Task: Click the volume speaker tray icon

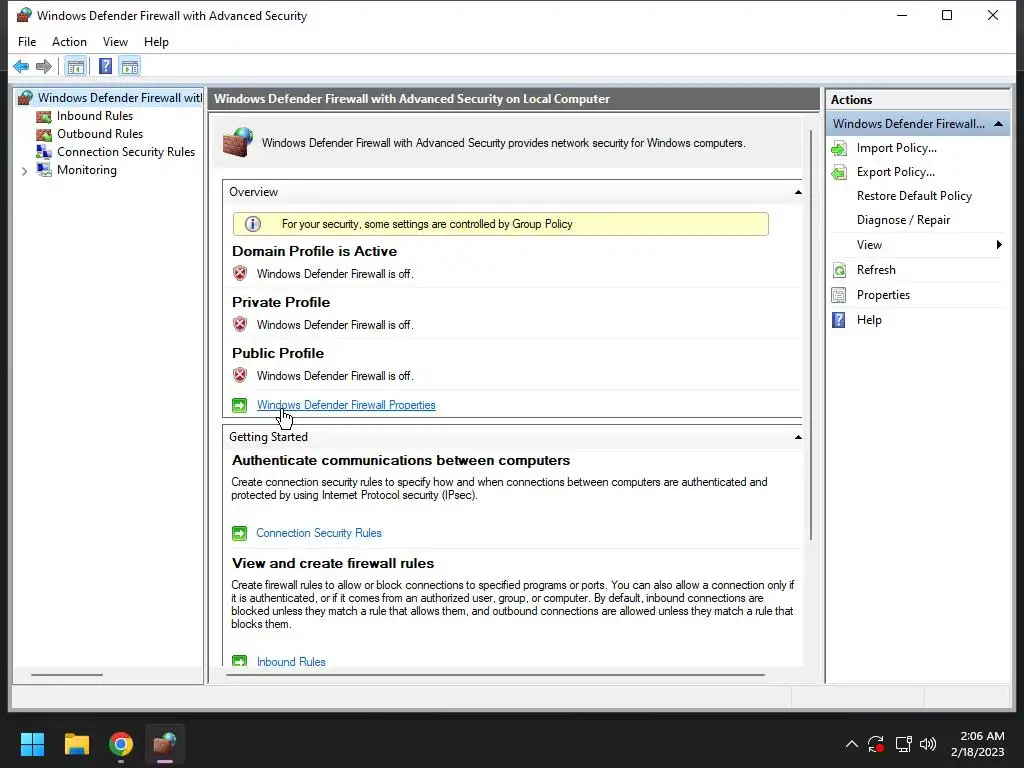Action: coord(927,744)
